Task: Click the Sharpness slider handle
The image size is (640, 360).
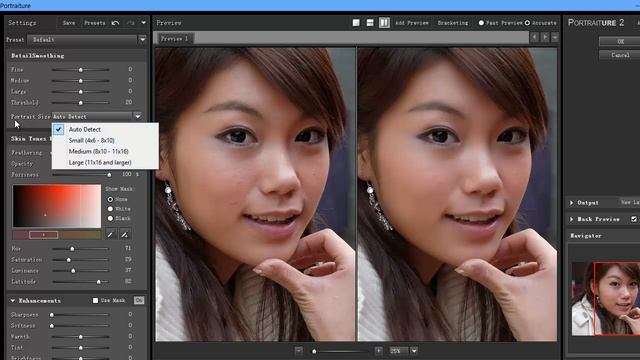Action: click(x=52, y=315)
